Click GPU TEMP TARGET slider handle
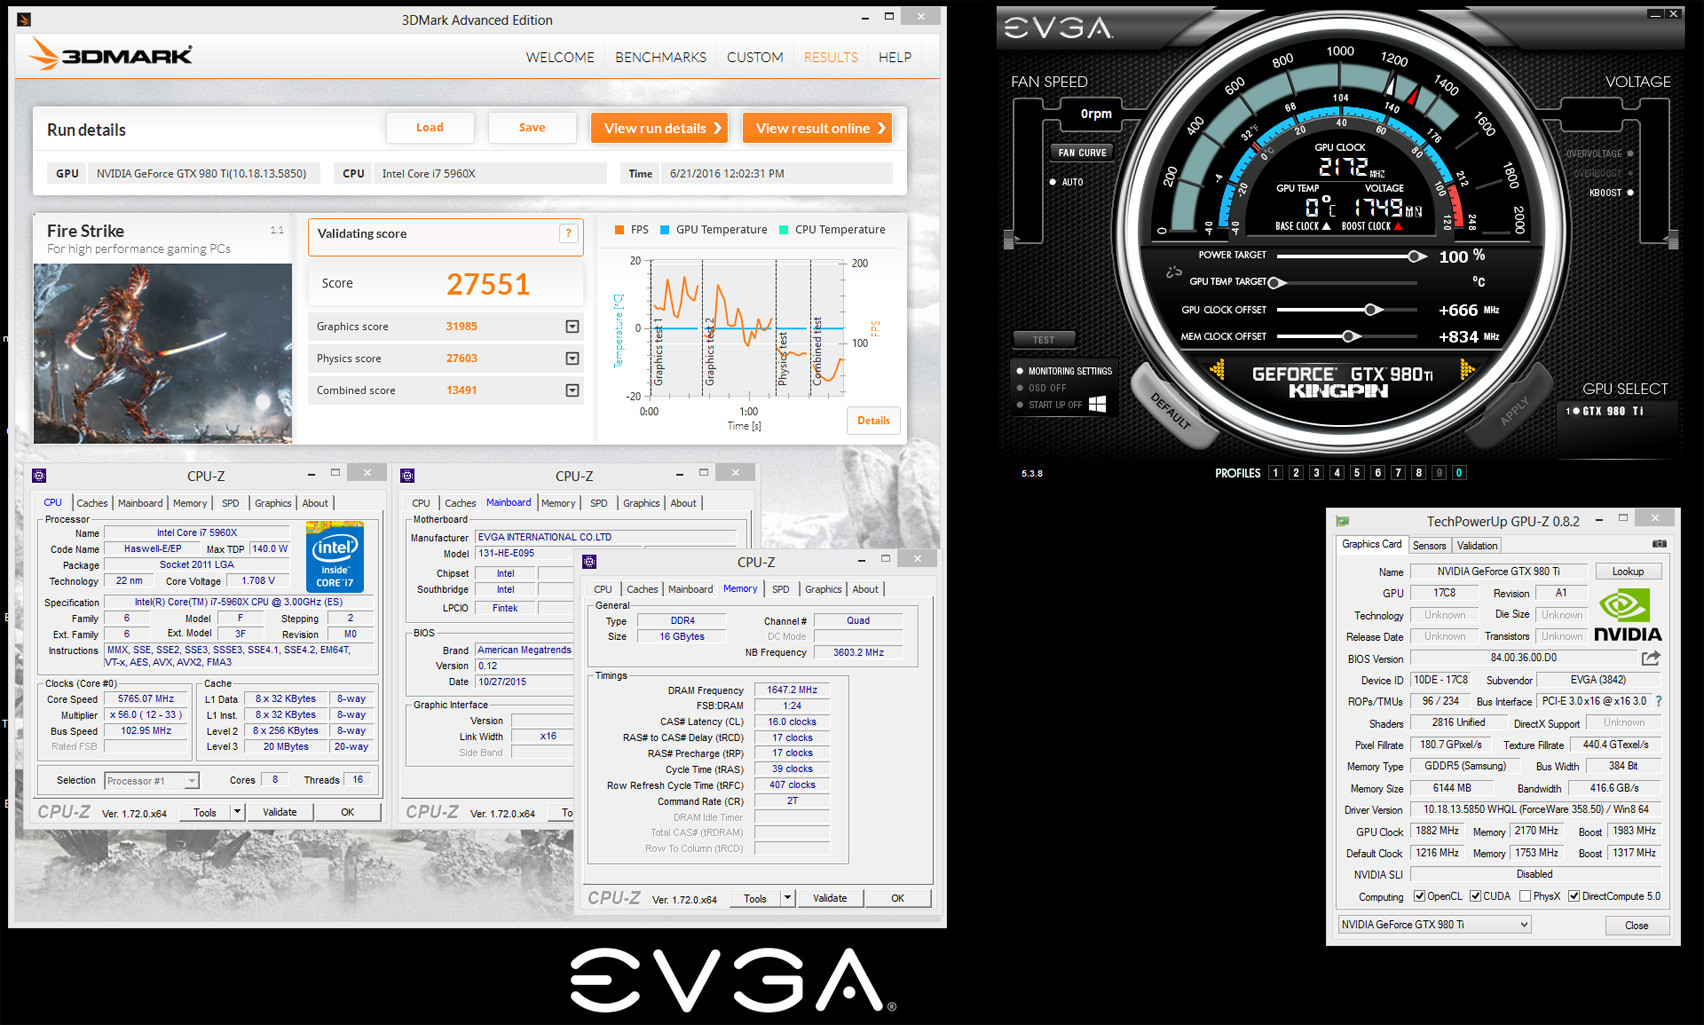 pyautogui.click(x=1276, y=283)
